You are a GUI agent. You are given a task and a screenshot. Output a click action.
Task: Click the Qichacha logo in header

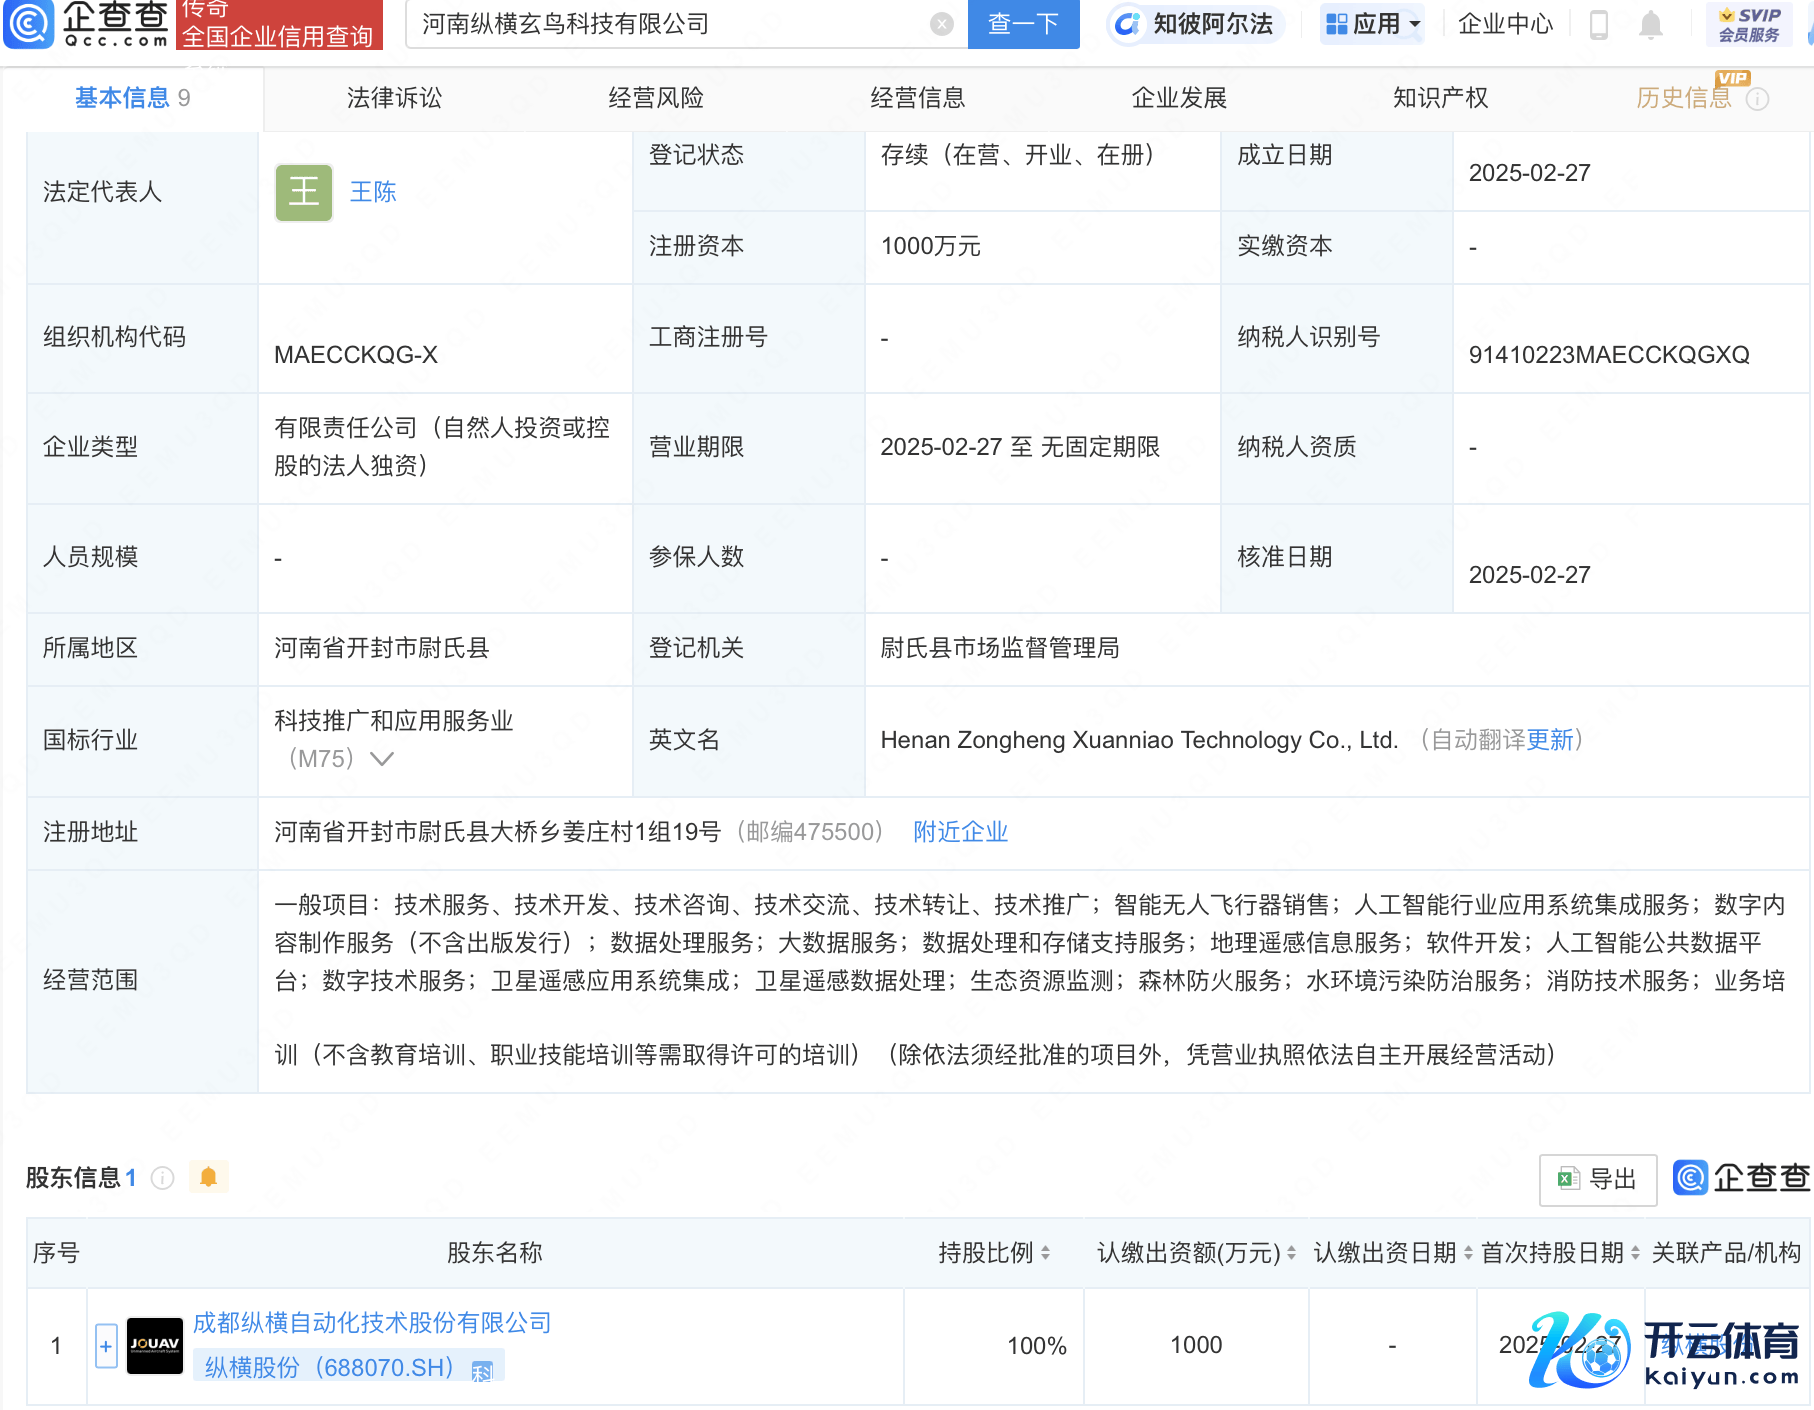(86, 24)
